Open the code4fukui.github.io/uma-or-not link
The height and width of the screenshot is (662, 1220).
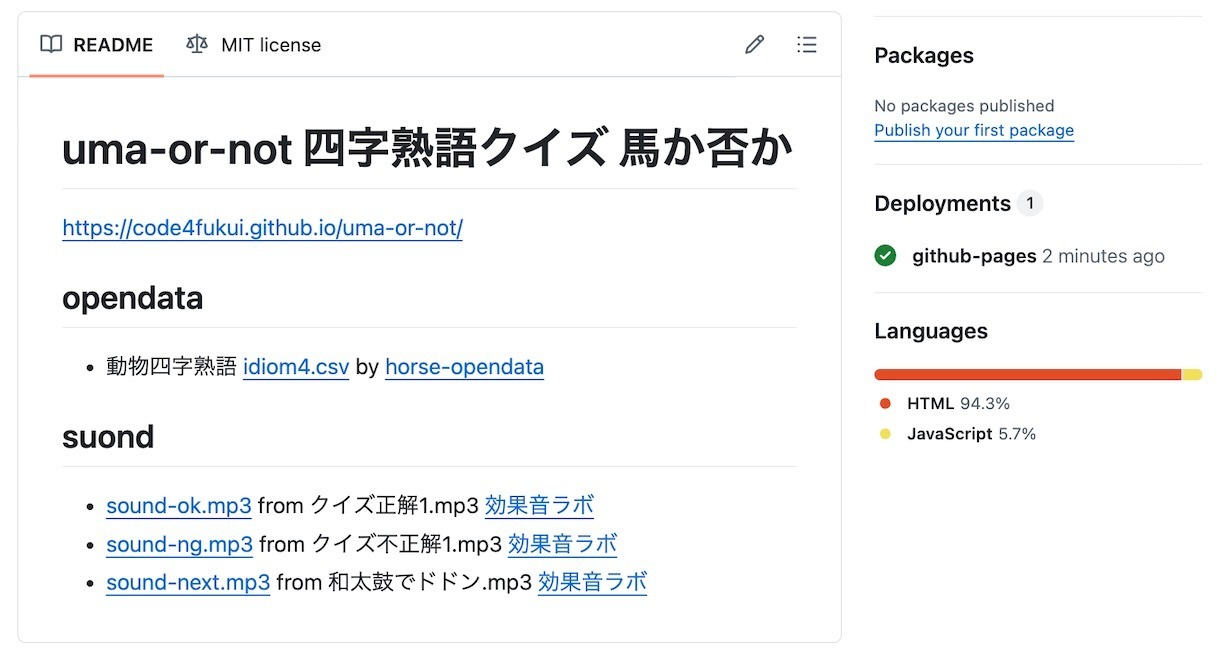(262, 228)
